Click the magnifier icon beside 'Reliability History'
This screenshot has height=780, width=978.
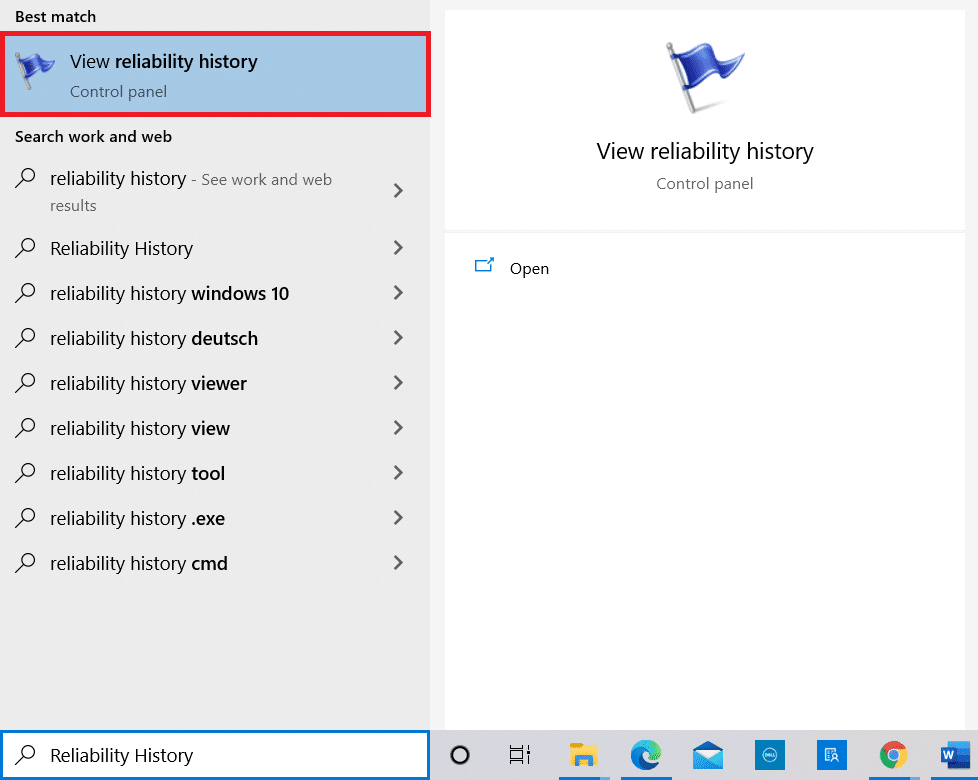coord(24,755)
